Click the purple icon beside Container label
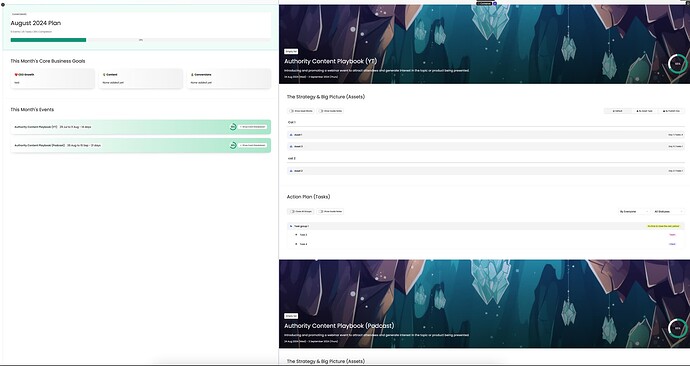Image resolution: width=690 pixels, height=366 pixels. [x=495, y=3]
